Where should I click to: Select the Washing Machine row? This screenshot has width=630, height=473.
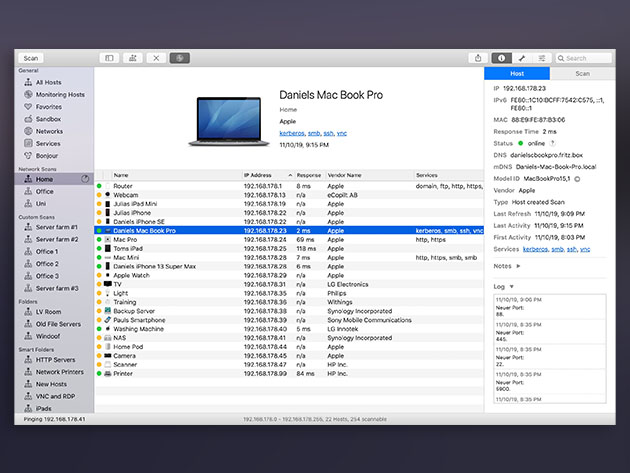(x=289, y=329)
